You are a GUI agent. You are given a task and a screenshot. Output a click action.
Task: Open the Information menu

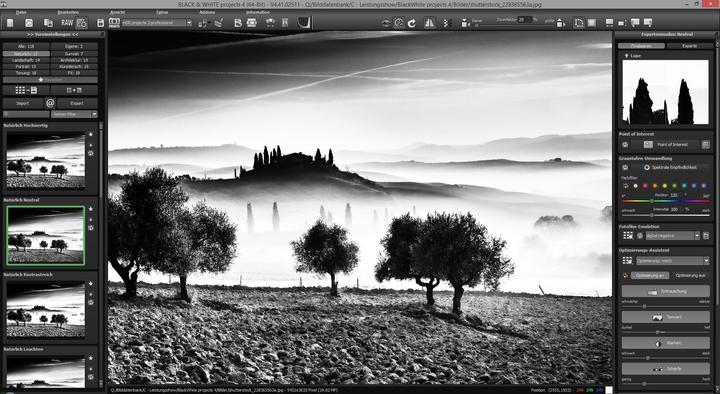point(258,12)
